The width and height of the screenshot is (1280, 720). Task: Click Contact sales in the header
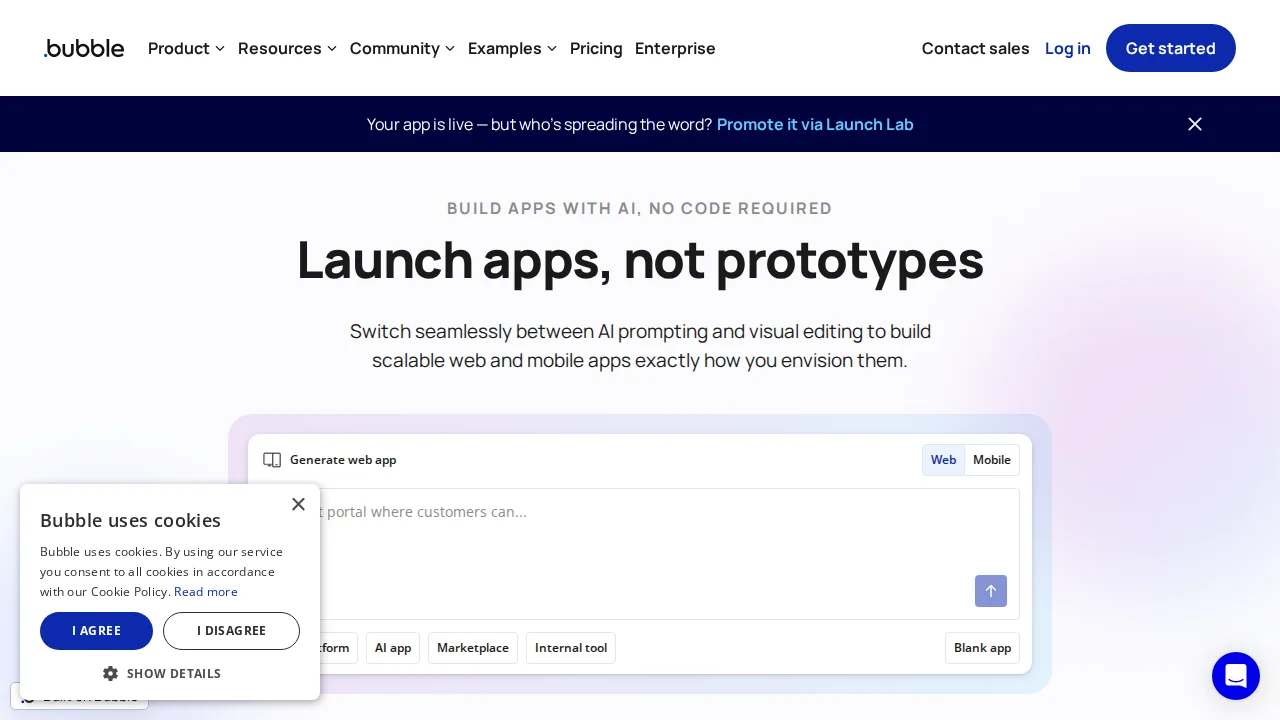click(x=976, y=48)
